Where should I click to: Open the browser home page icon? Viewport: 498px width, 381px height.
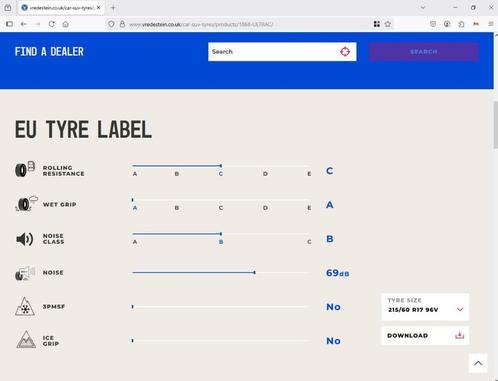pos(66,24)
